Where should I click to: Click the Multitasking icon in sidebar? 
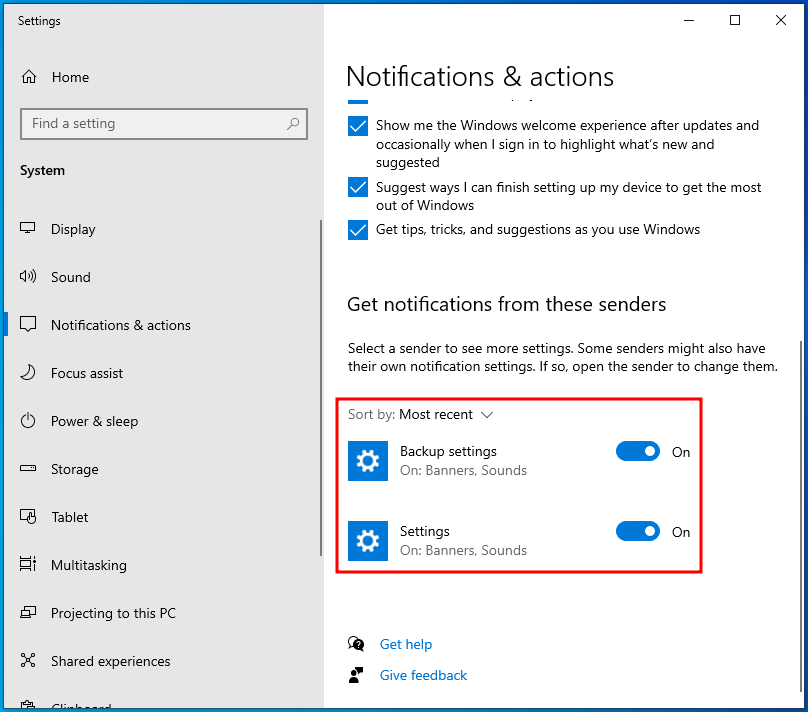click(x=28, y=564)
